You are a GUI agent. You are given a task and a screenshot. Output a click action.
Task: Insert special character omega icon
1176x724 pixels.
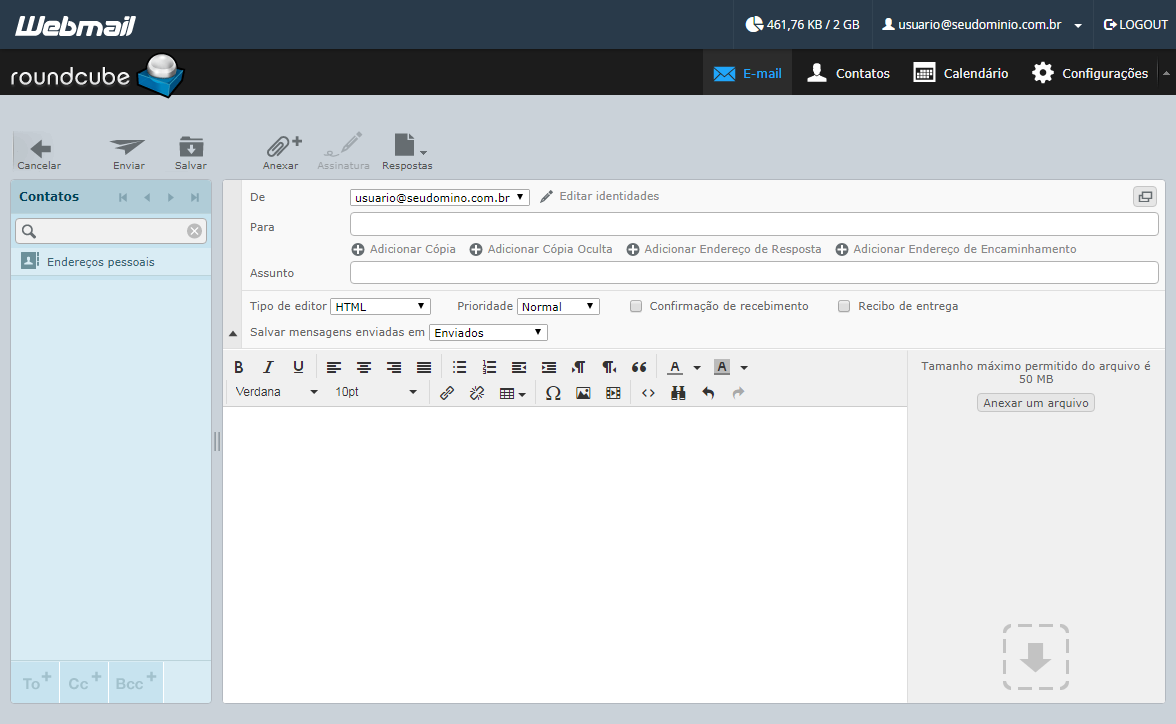pos(554,393)
